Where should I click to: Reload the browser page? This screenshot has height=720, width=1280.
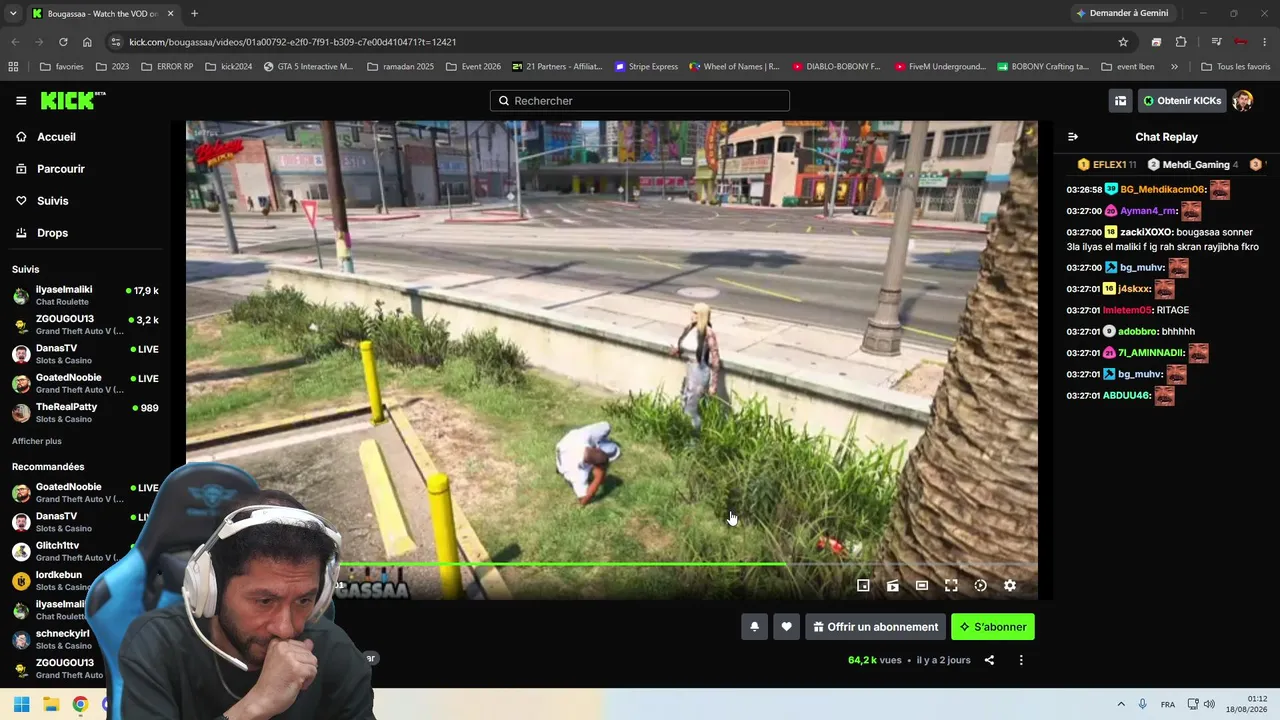tap(63, 42)
